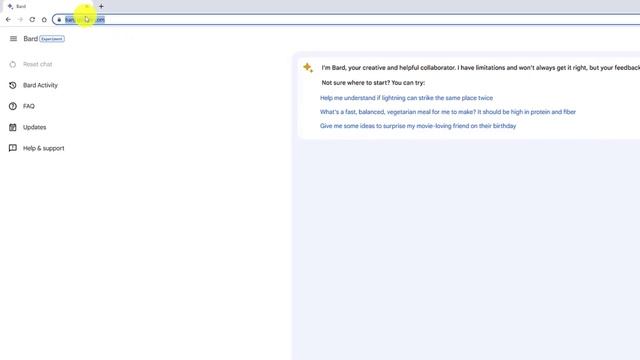
Task: Click the Bard sparkle icon in the chat
Action: (x=308, y=67)
